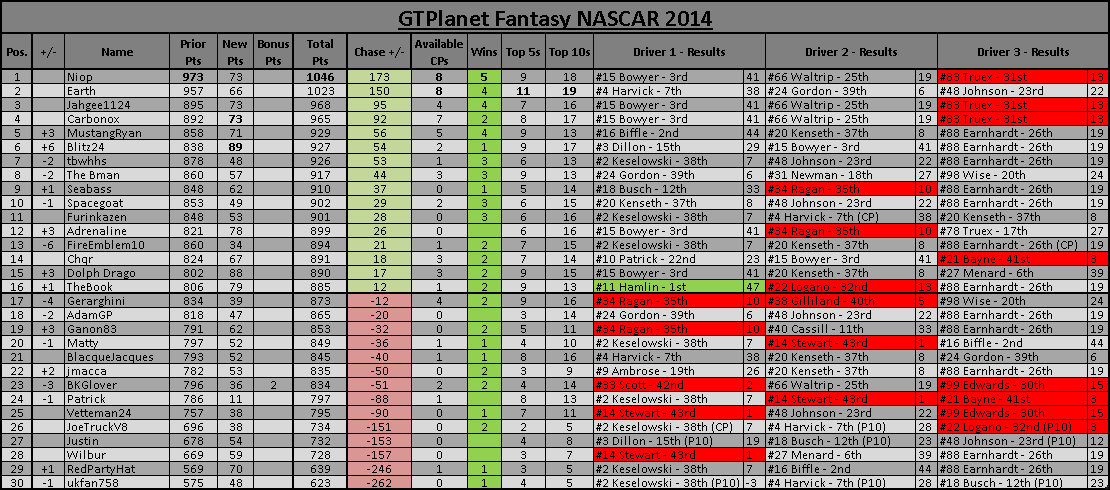Click the name 'ukfan758'
The width and height of the screenshot is (1110, 490).
(117, 483)
